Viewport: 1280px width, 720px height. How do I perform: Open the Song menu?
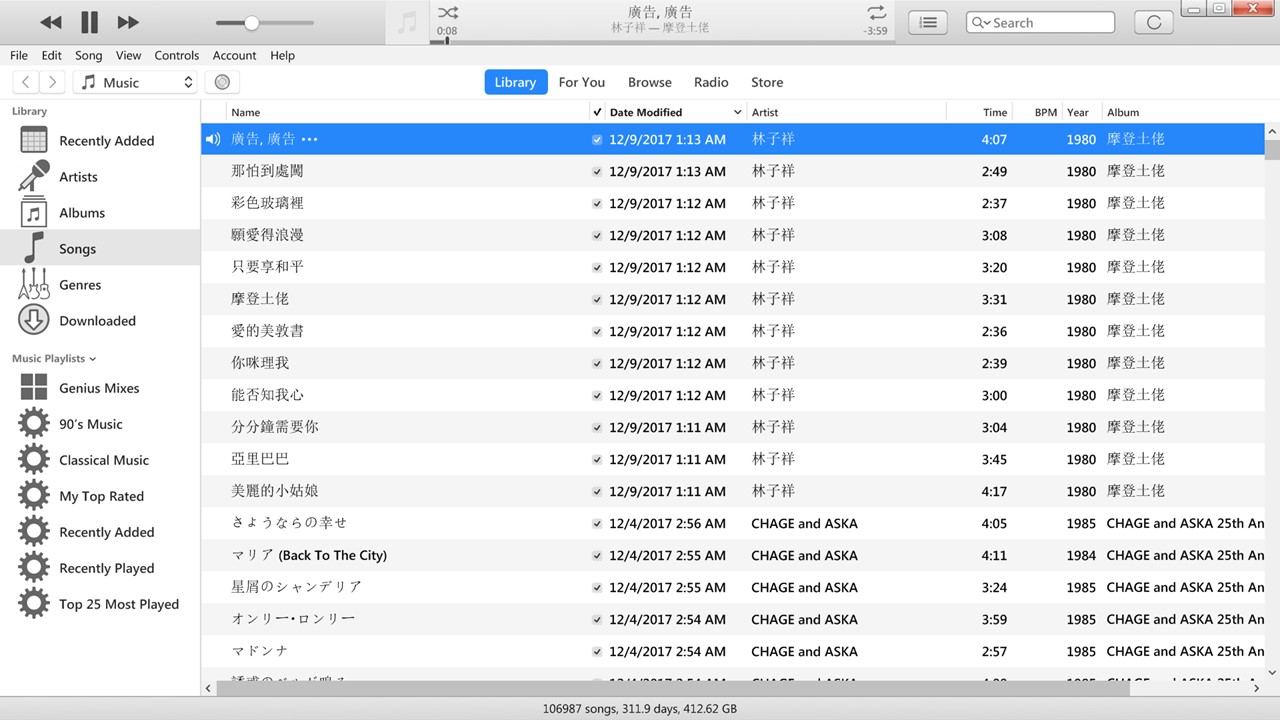click(89, 55)
